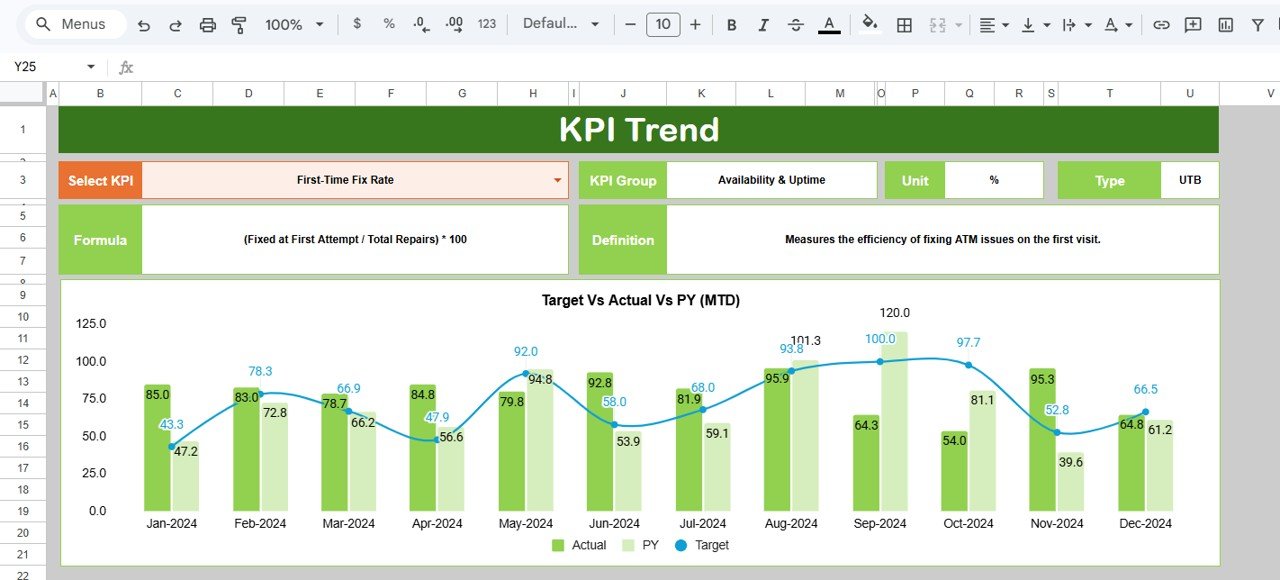Insert a link
1280x580 pixels.
click(x=1161, y=24)
